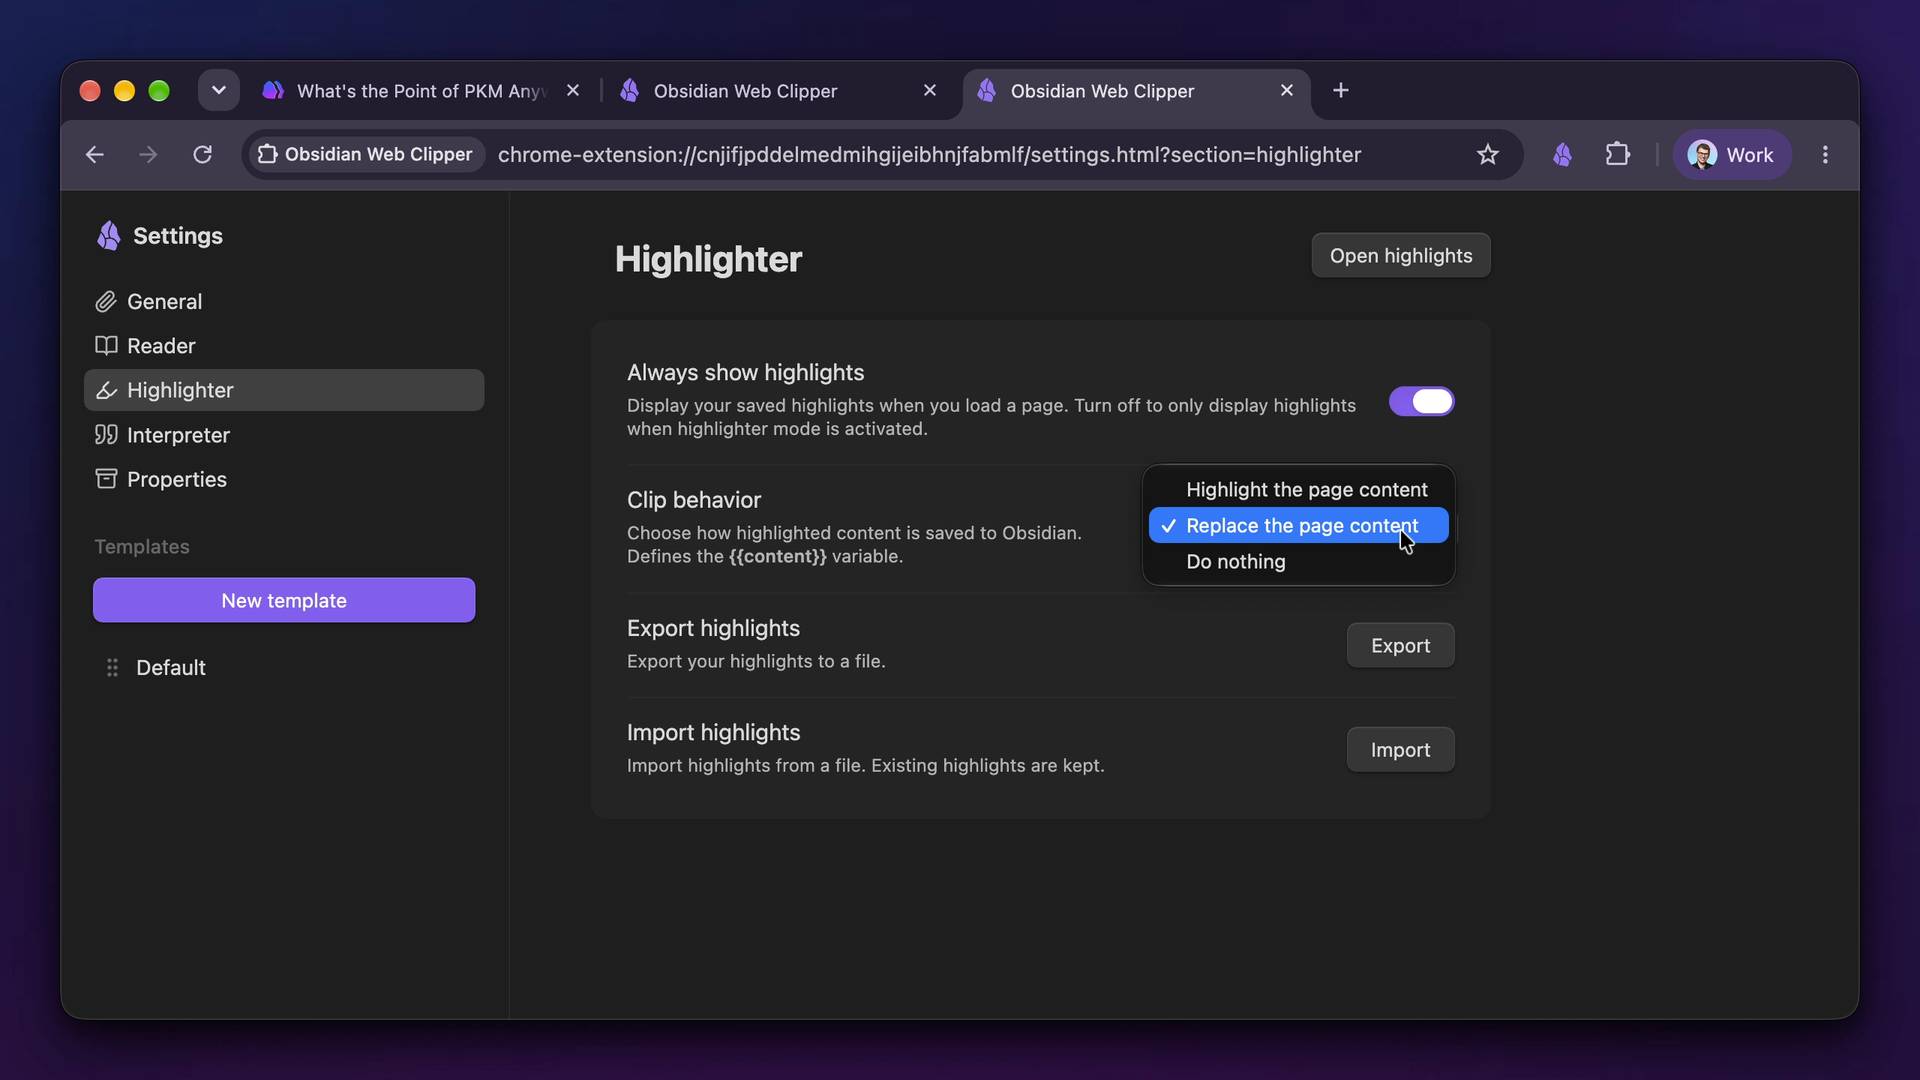Open Properties settings section
The width and height of the screenshot is (1920, 1080).
(284, 479)
